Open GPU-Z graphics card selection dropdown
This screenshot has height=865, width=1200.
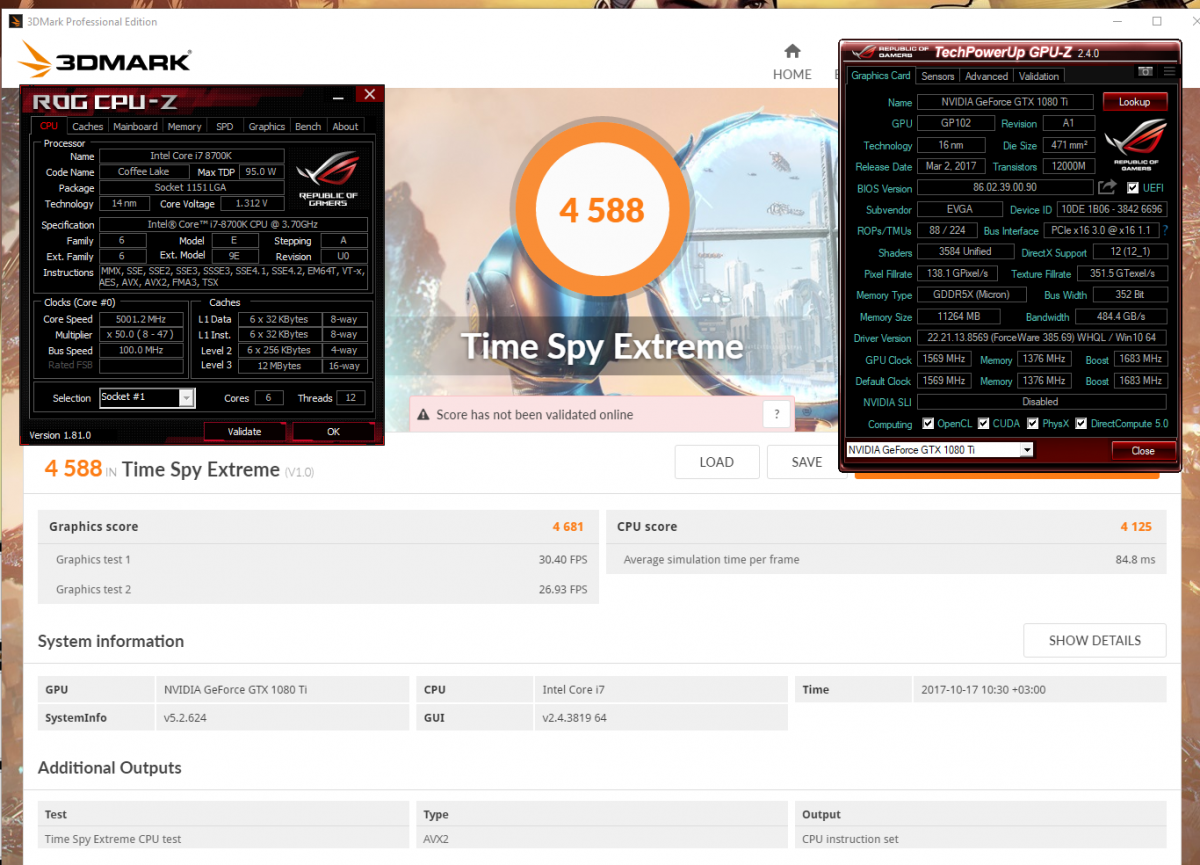[939, 450]
